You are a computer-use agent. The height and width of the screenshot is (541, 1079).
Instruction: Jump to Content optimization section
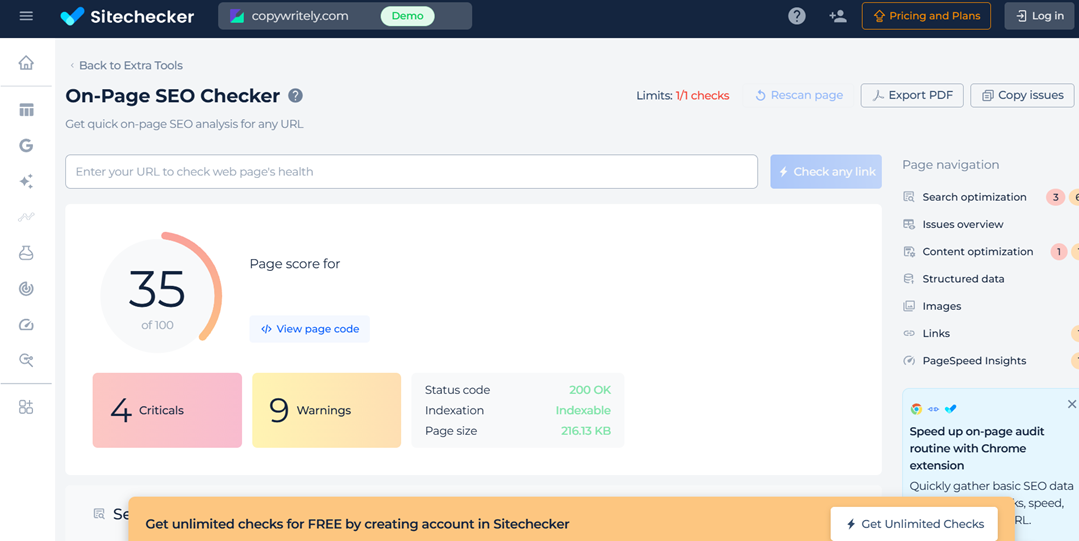[x=977, y=252]
